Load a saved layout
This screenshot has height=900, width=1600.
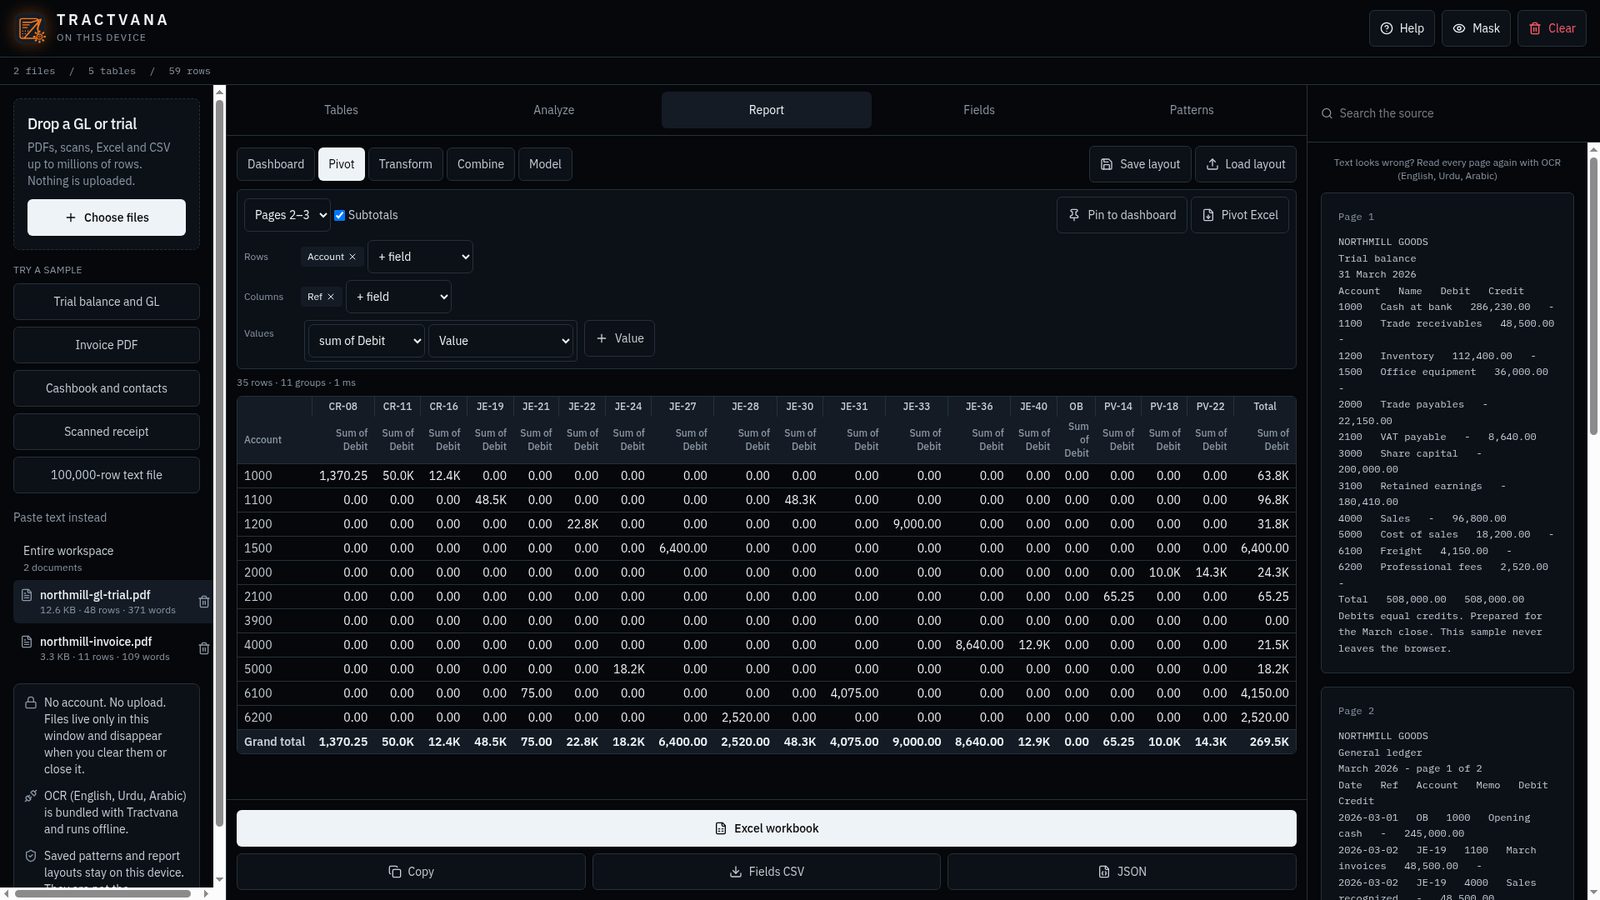click(1245, 164)
